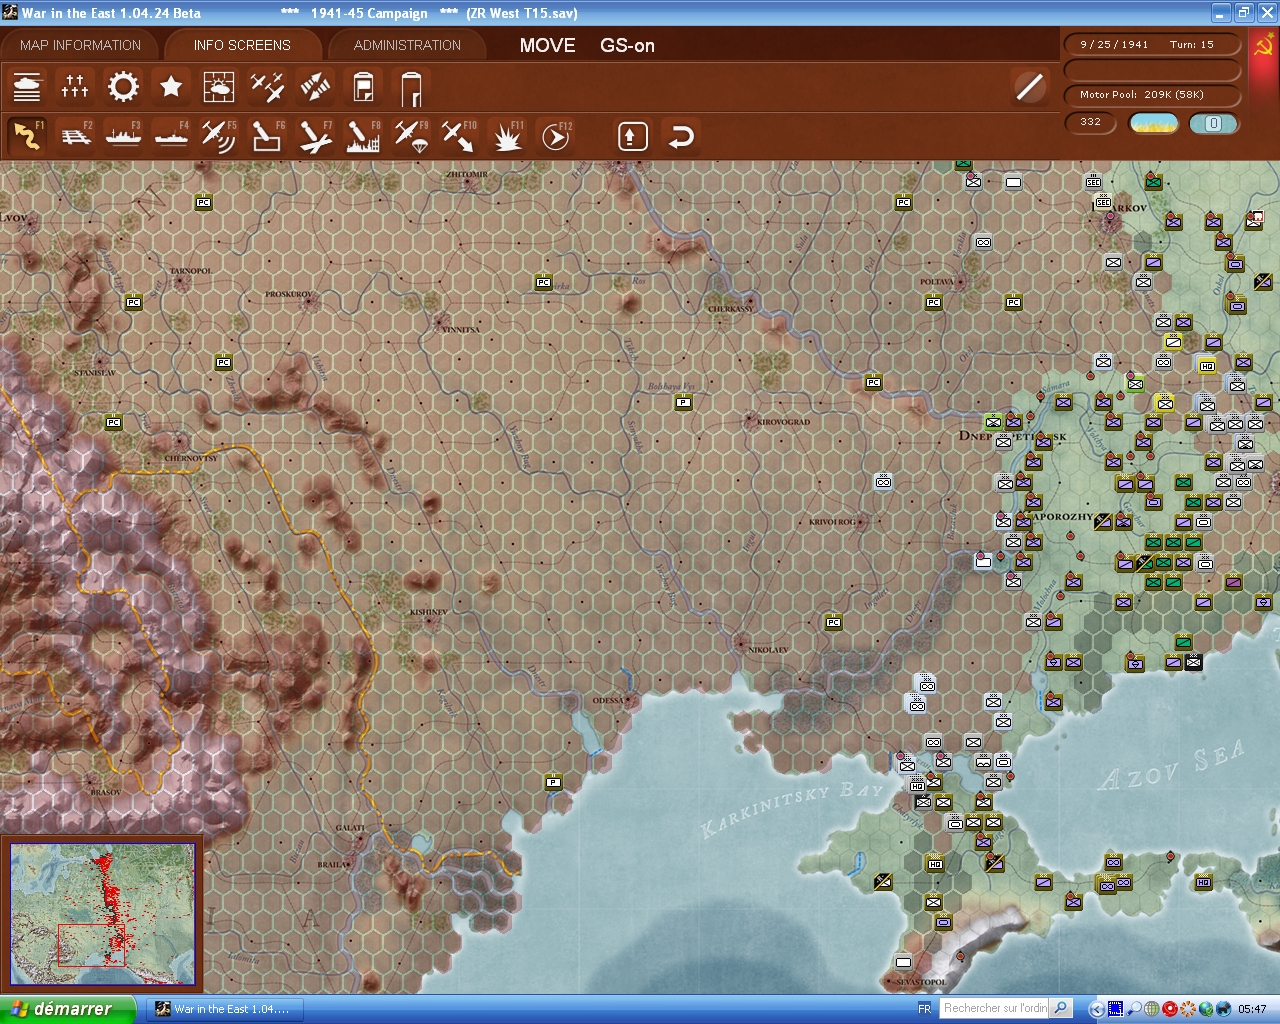This screenshot has height=1024, width=1280.
Task: Click the Zhitomir city label
Action: tap(467, 174)
